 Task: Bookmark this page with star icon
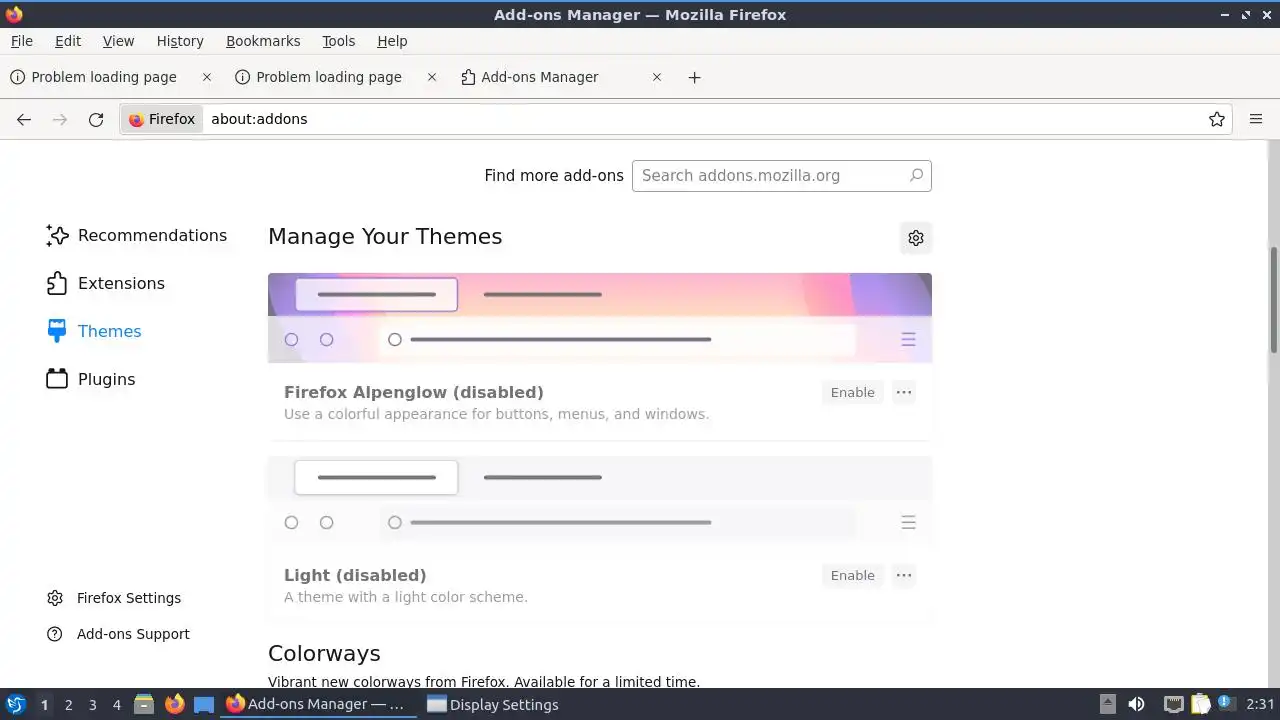pyautogui.click(x=1217, y=119)
